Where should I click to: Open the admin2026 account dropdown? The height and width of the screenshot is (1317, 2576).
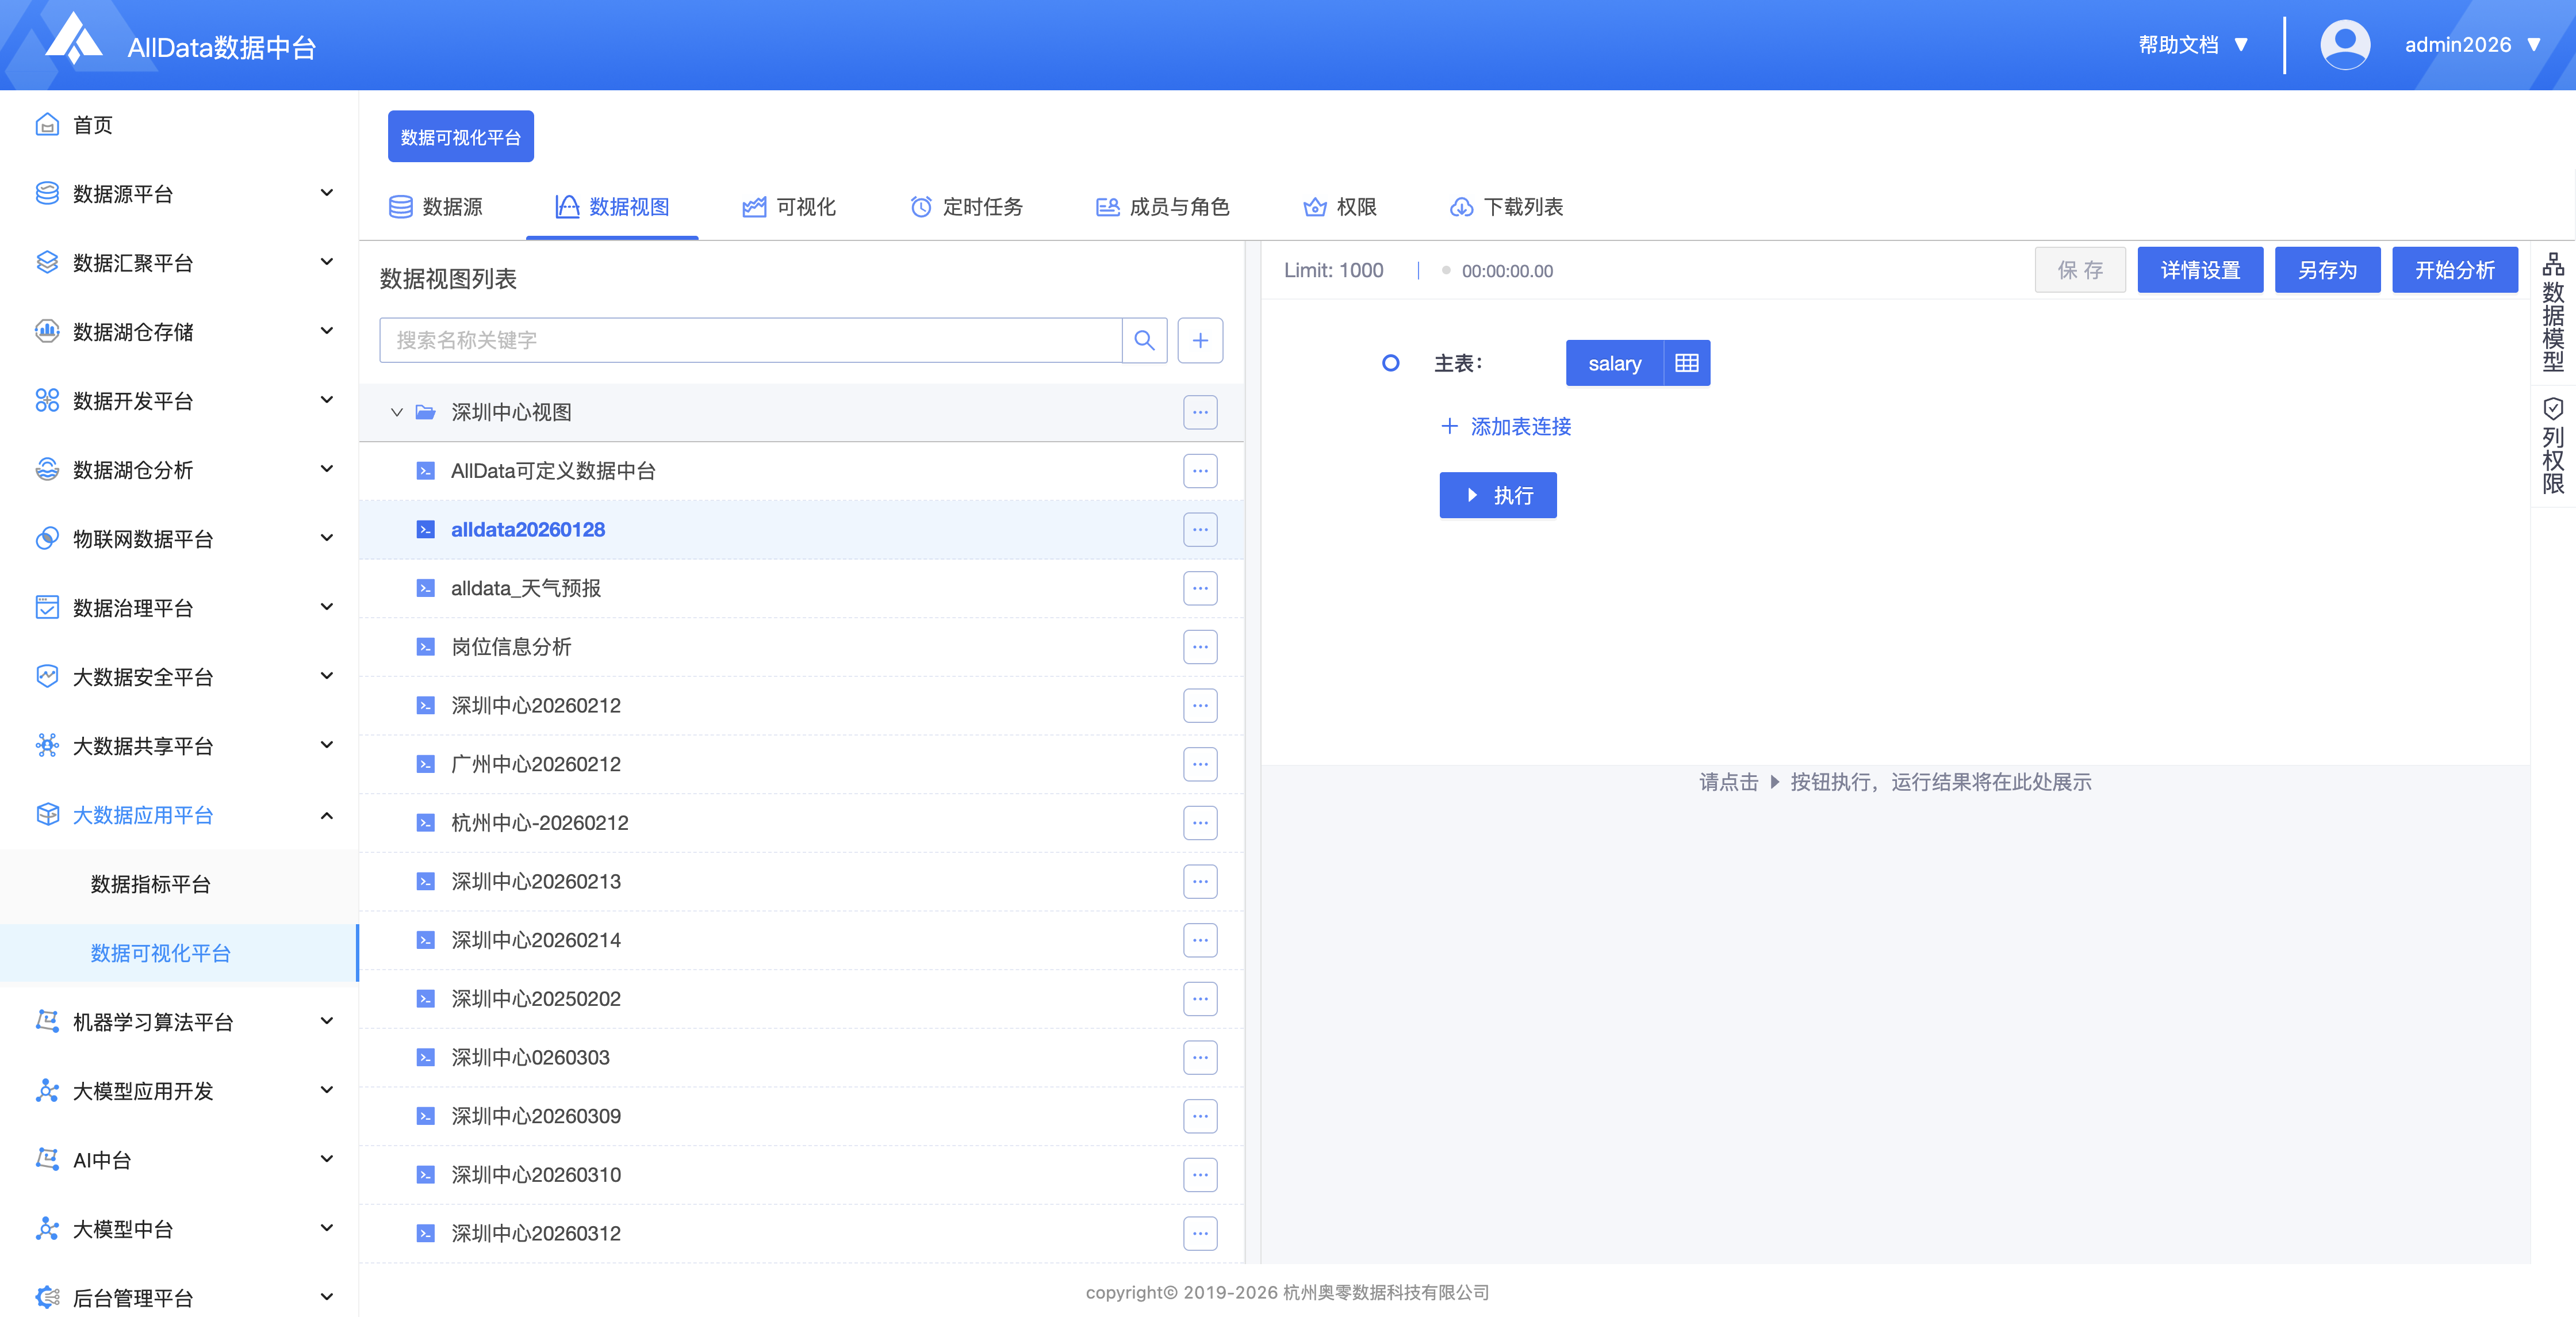click(x=2472, y=45)
